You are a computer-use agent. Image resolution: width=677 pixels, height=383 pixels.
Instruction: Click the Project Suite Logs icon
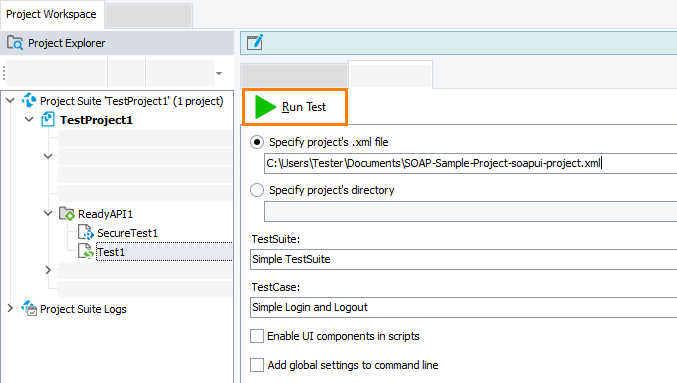pyautogui.click(x=29, y=308)
